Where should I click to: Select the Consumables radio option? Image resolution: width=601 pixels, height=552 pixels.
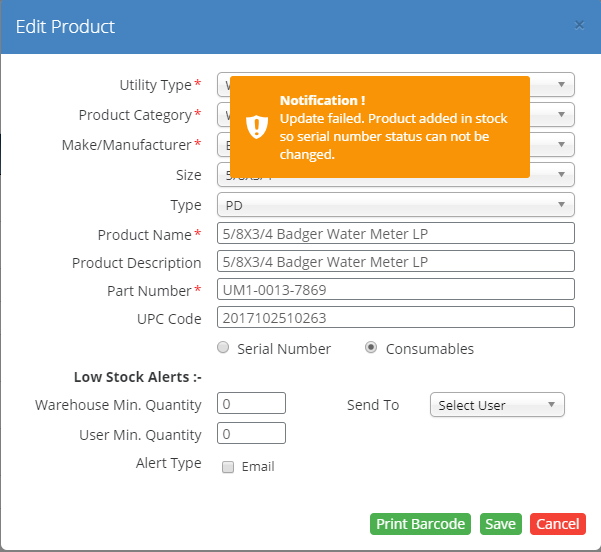pos(371,348)
